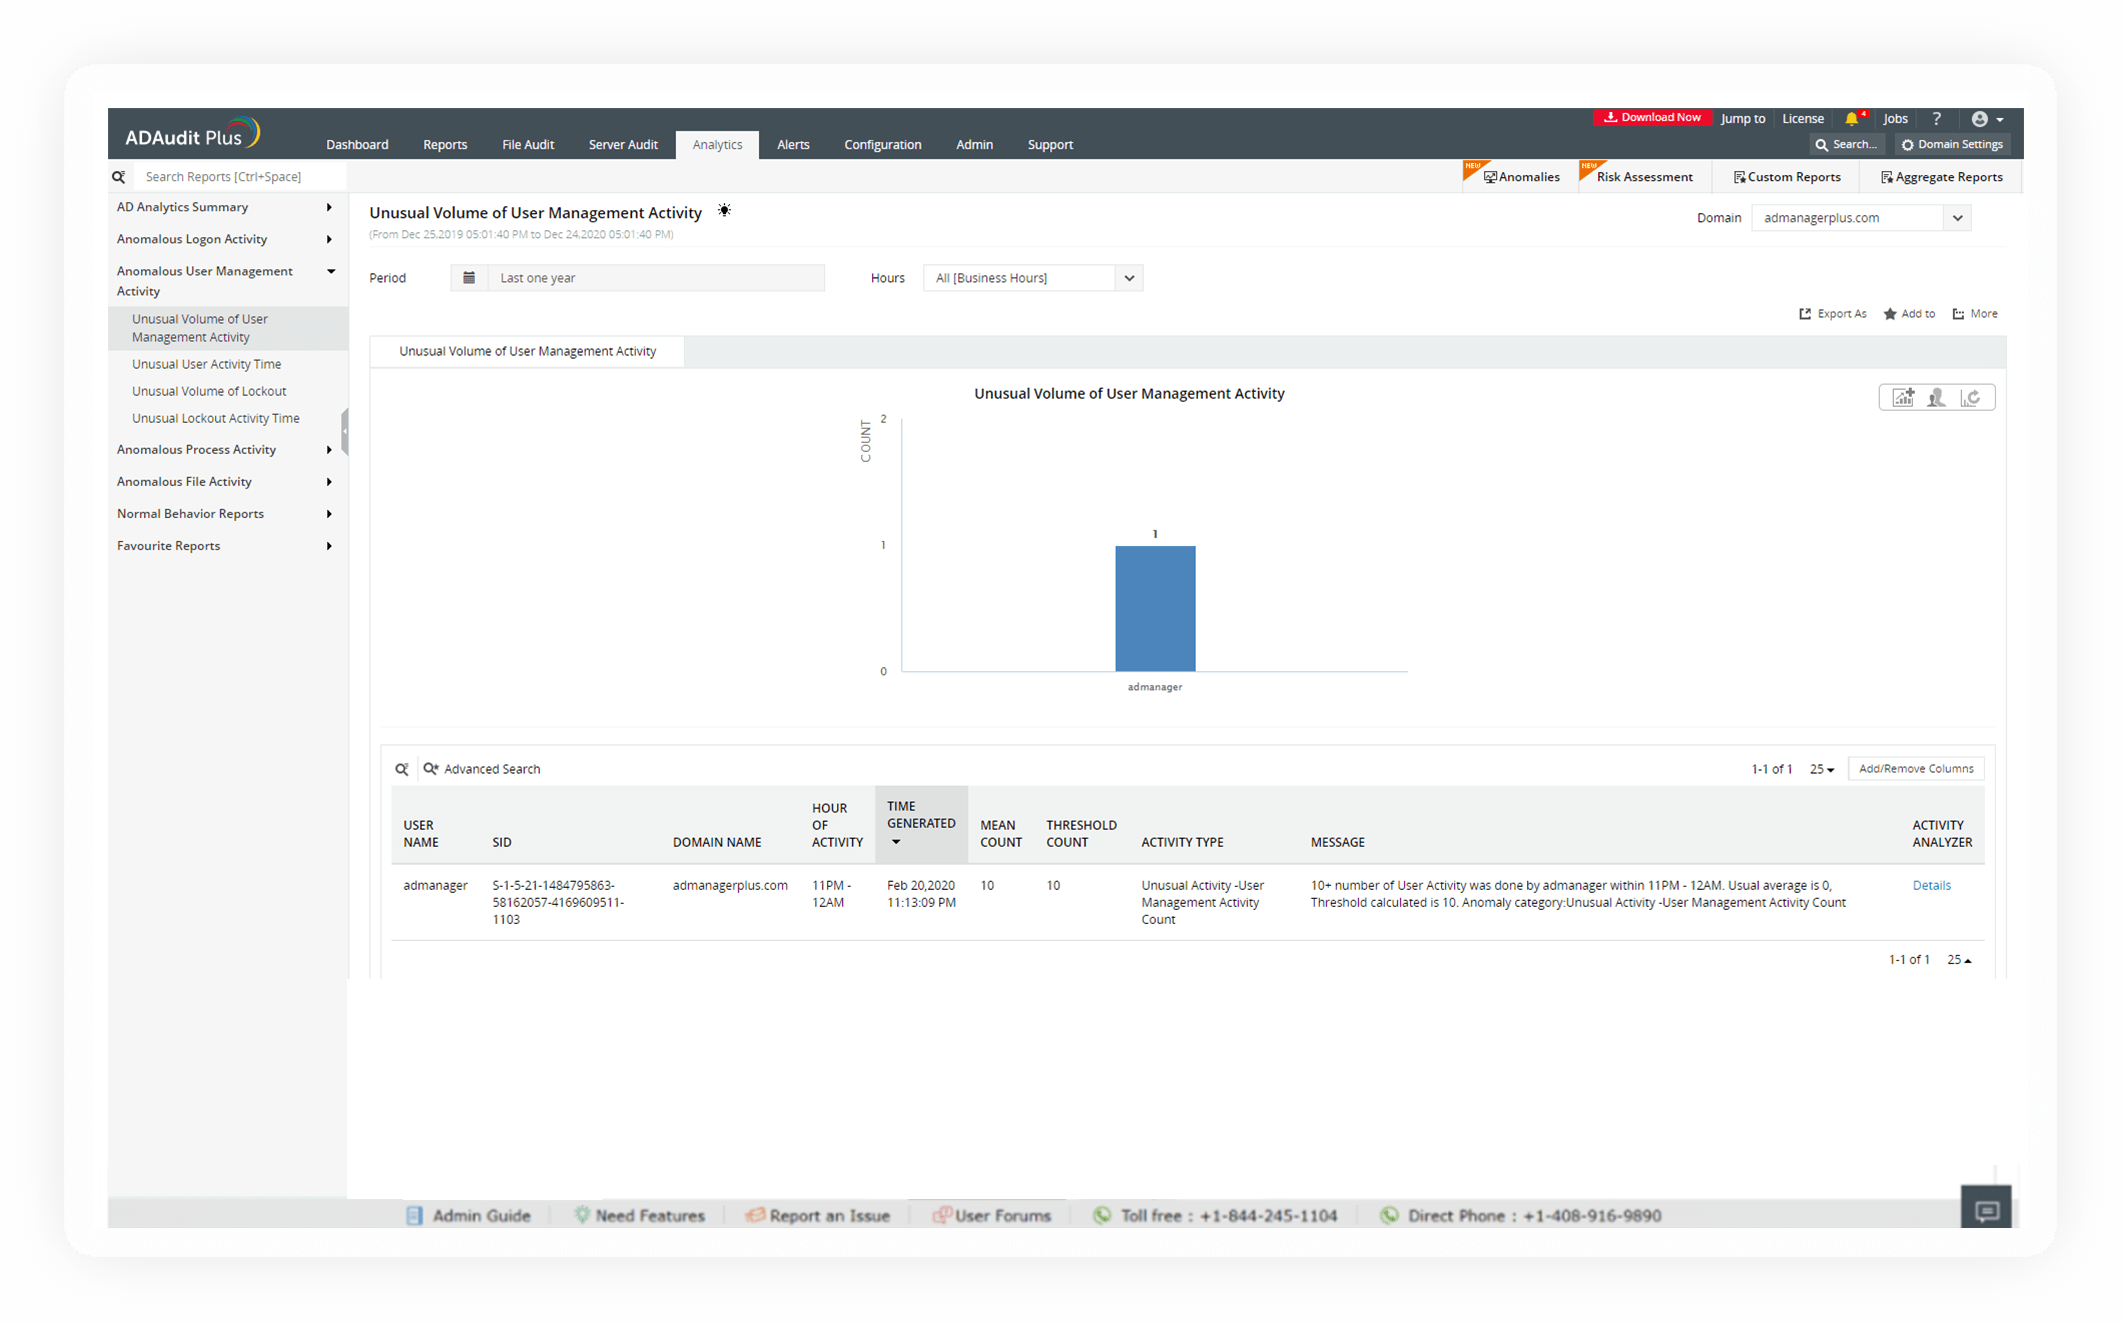This screenshot has width=2122, height=1322.
Task: Click the chat bubble icon at bottom right
Action: pos(1986,1210)
